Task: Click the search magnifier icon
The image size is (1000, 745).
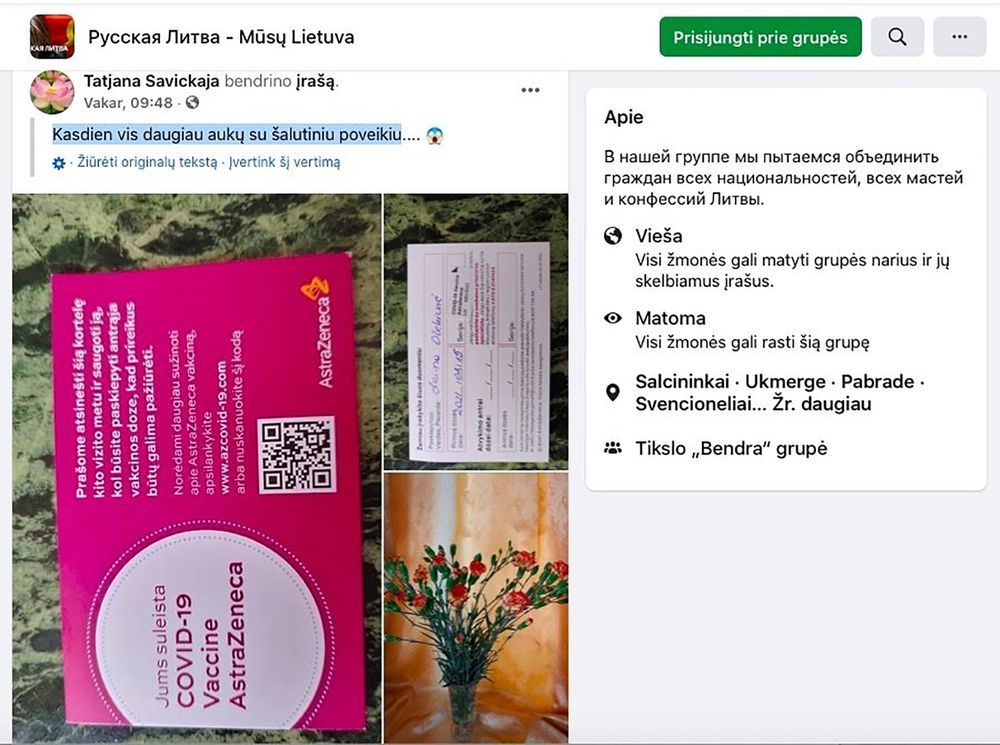Action: click(897, 36)
